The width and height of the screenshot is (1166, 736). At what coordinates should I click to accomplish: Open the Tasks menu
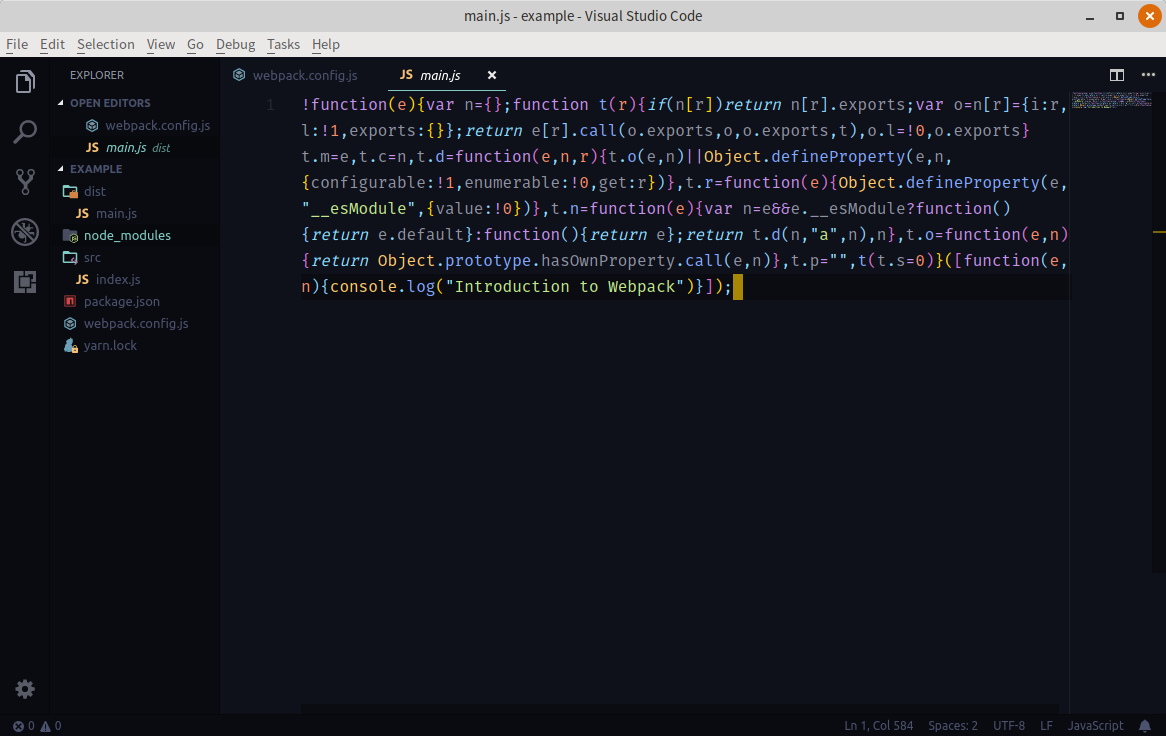tap(283, 44)
